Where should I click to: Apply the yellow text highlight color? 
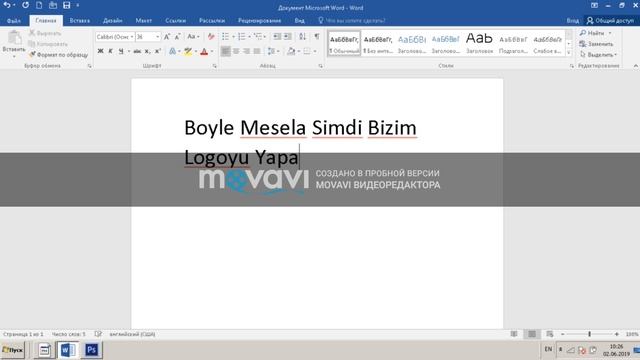pos(188,51)
